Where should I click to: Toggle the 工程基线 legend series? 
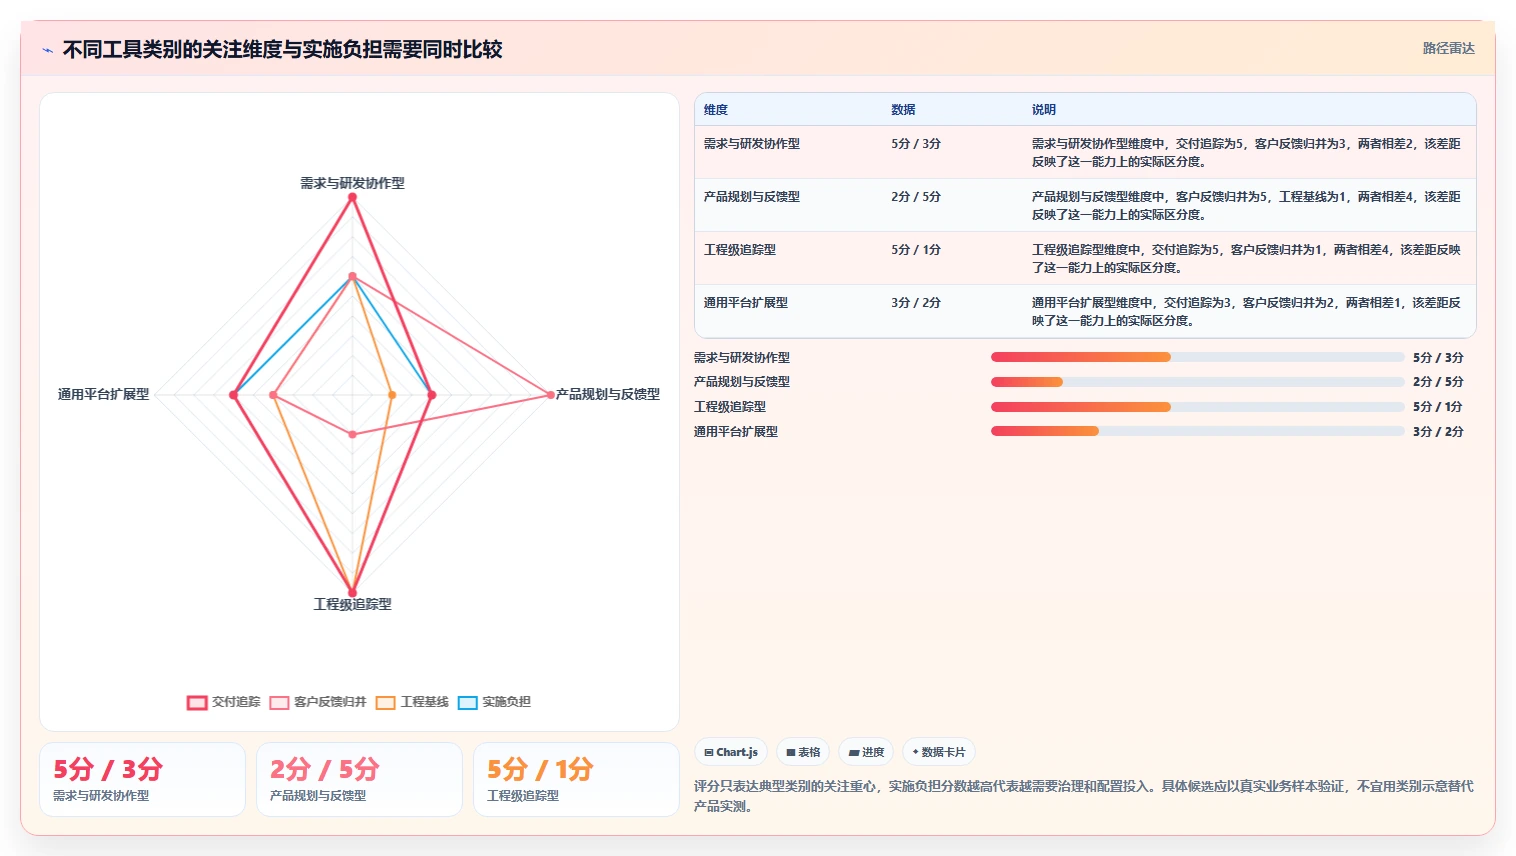(x=412, y=702)
